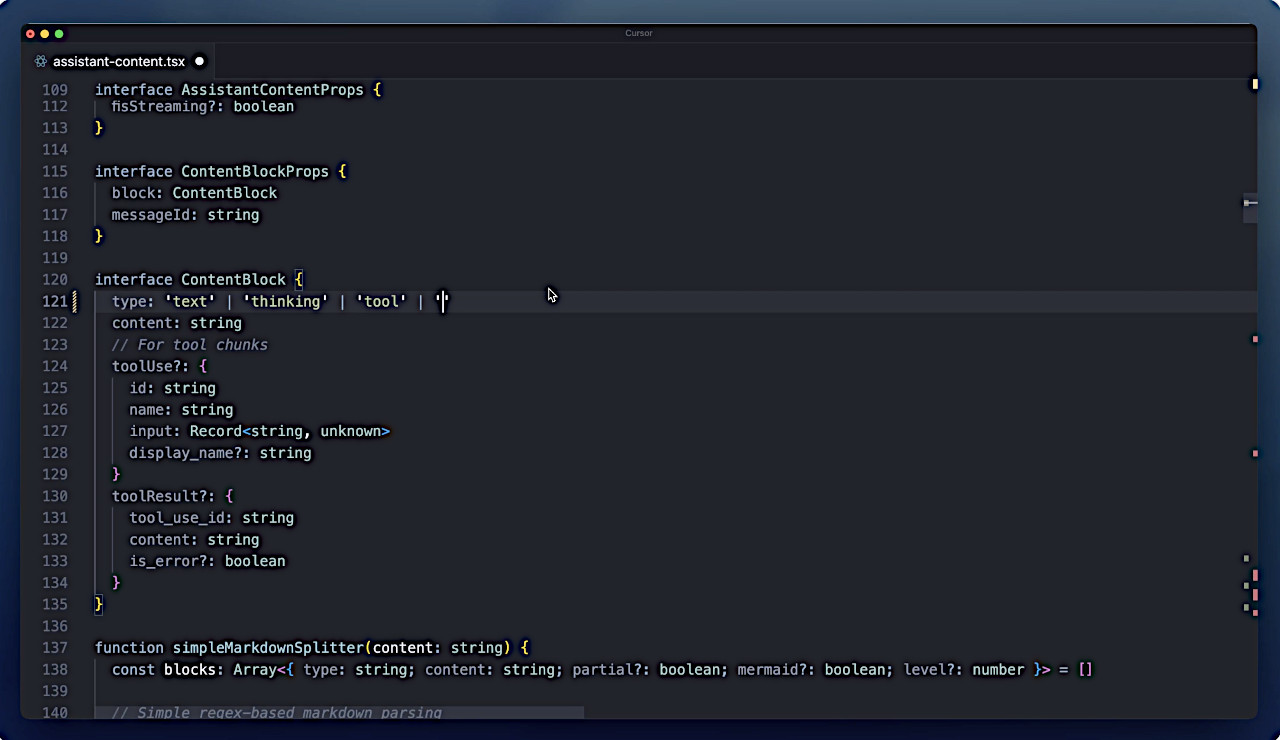Click the unsaved-changes dot on assistant-content.tsx tab
The image size is (1280, 740).
point(199,61)
